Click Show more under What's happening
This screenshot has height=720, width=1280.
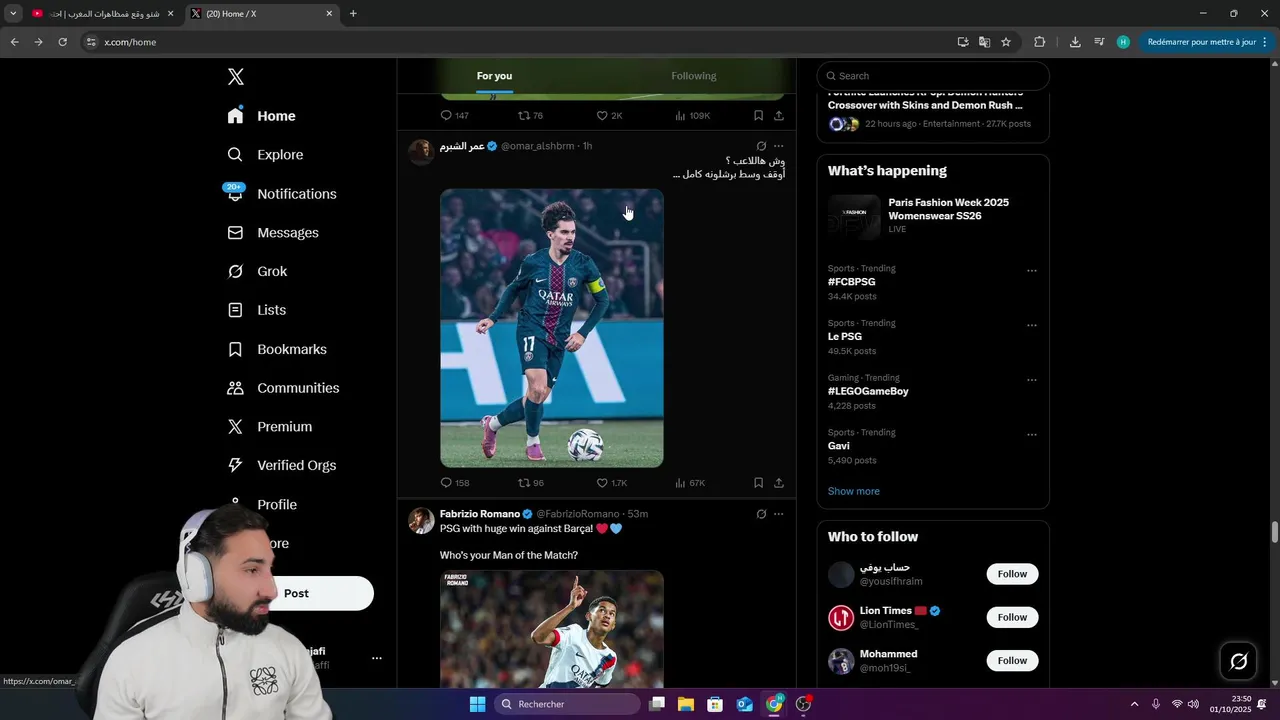(x=854, y=491)
